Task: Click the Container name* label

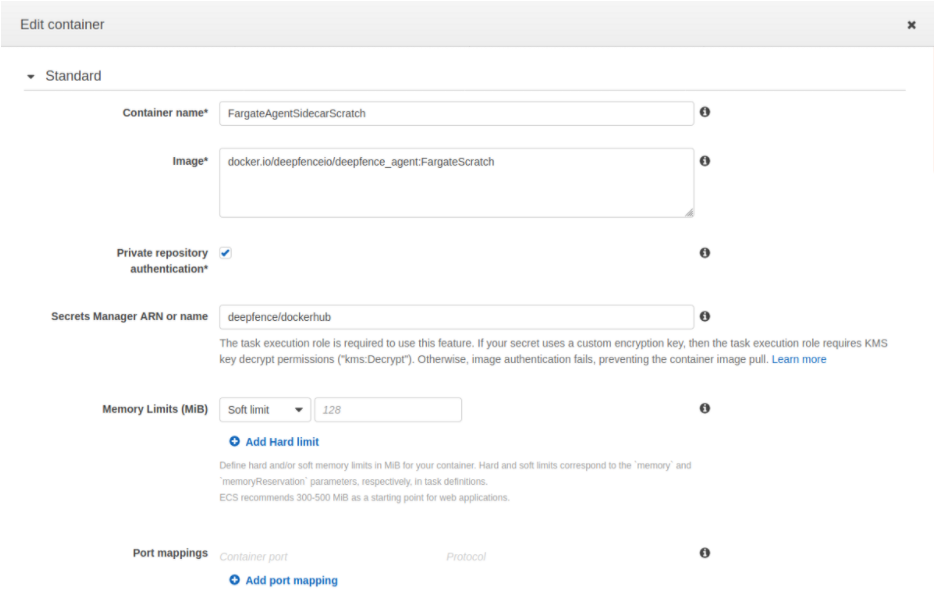Action: click(x=165, y=113)
